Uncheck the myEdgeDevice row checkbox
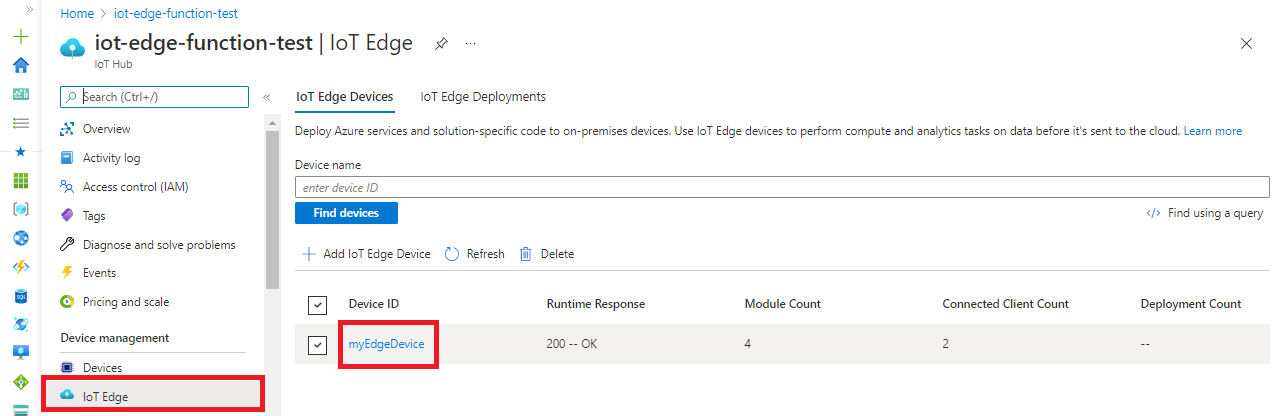The width and height of the screenshot is (1275, 416). point(317,345)
